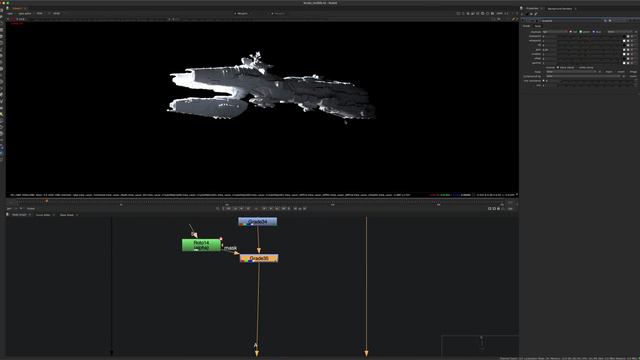Image resolution: width=640 pixels, height=360 pixels.
Task: Switch to the Node tab in properties
Action: (x=538, y=26)
